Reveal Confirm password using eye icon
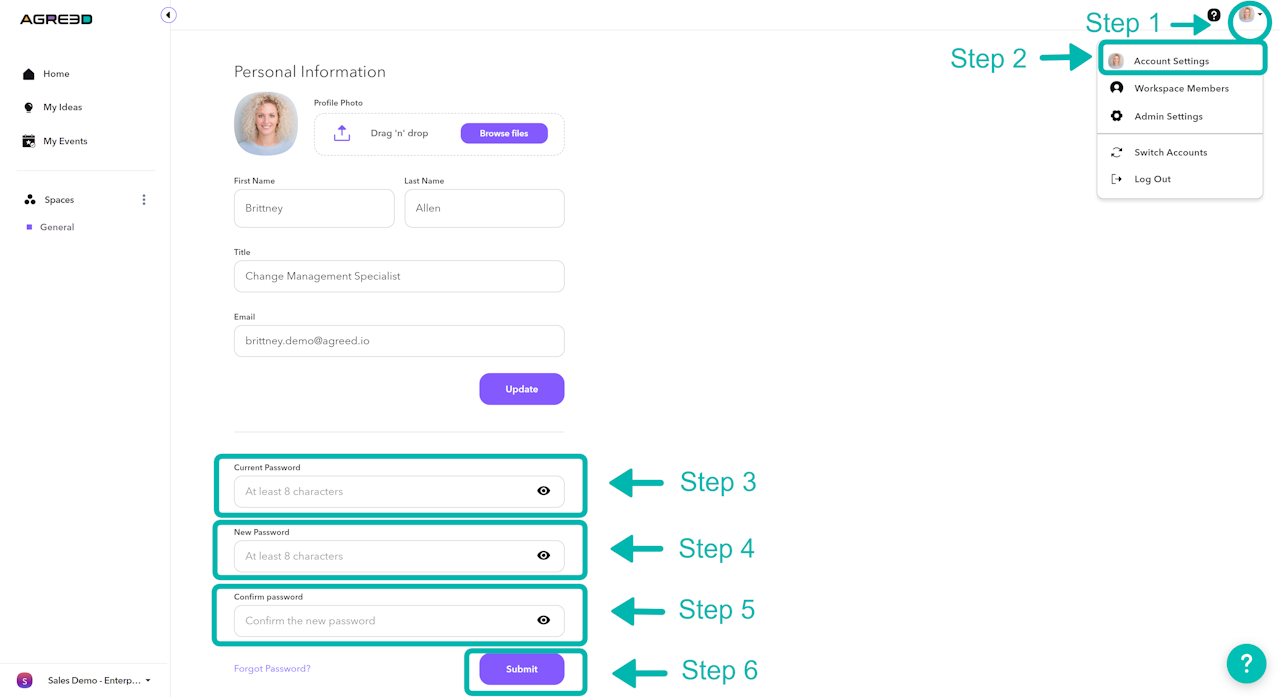1280x697 pixels. tap(543, 621)
